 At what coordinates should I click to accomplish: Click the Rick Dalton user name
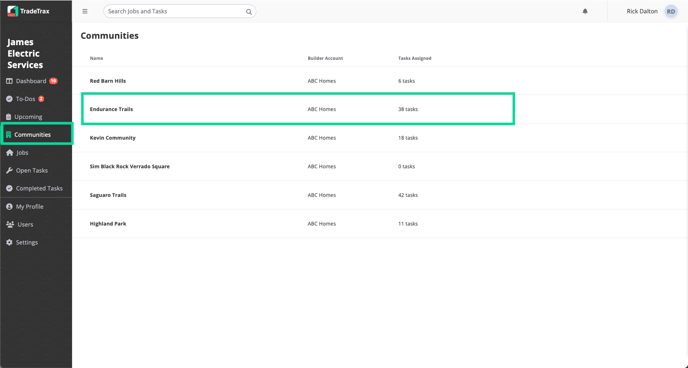click(x=642, y=11)
